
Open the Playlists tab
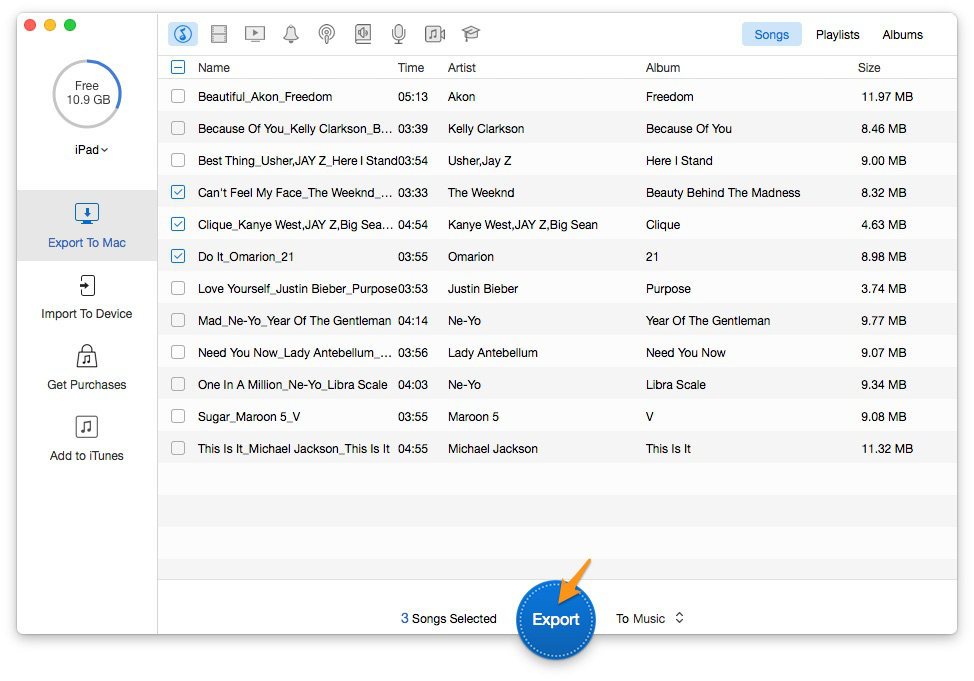(837, 34)
